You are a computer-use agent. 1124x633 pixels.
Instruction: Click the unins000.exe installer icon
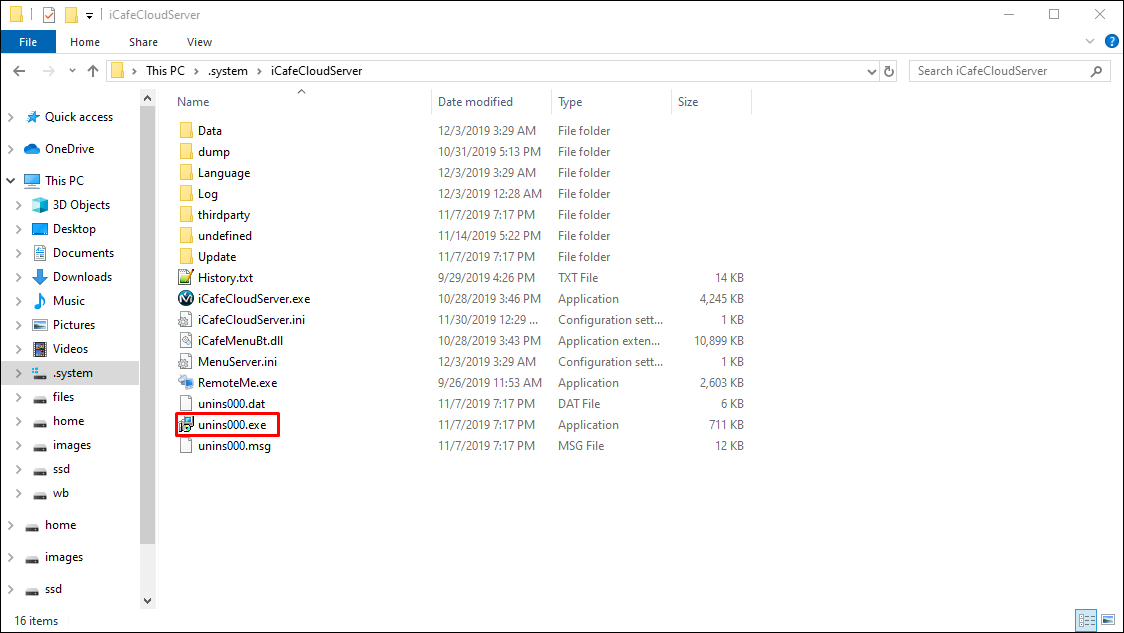[185, 425]
